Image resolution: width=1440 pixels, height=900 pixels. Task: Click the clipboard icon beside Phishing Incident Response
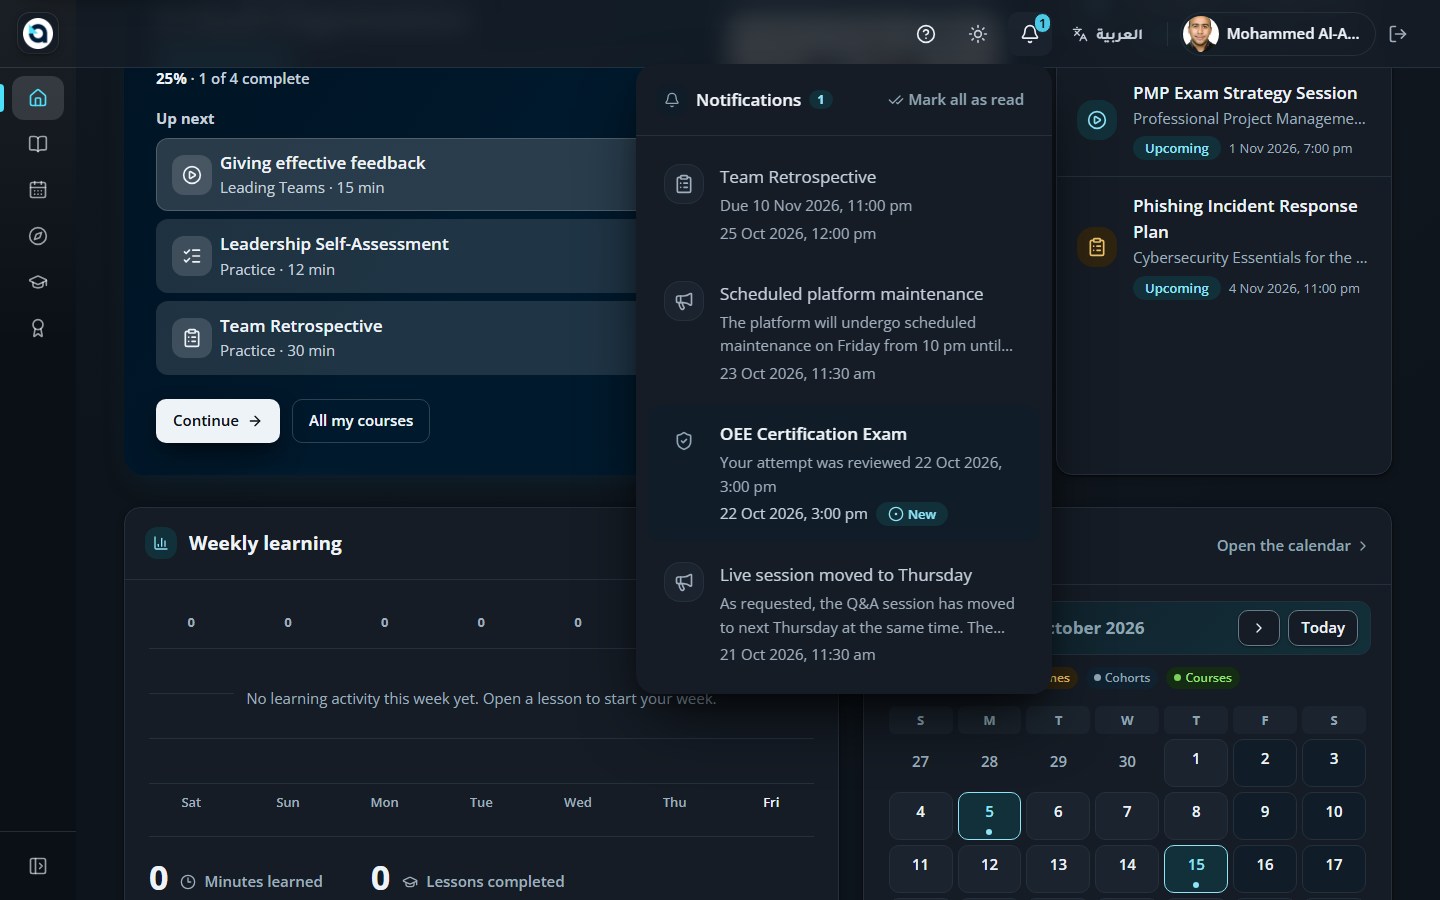(x=1097, y=247)
